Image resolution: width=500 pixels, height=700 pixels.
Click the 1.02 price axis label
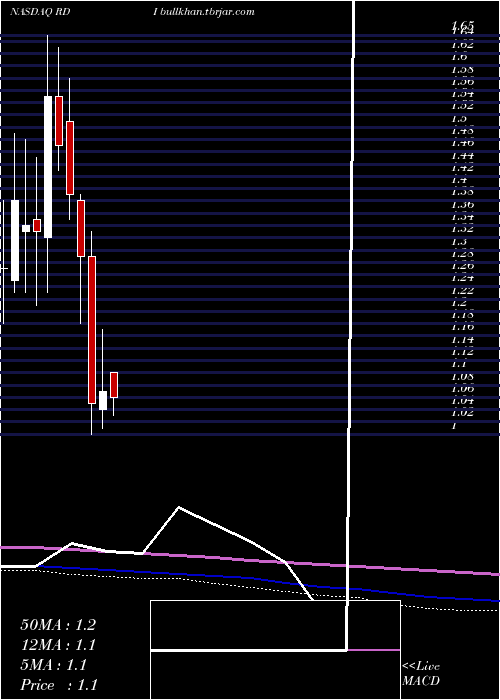coord(462,412)
